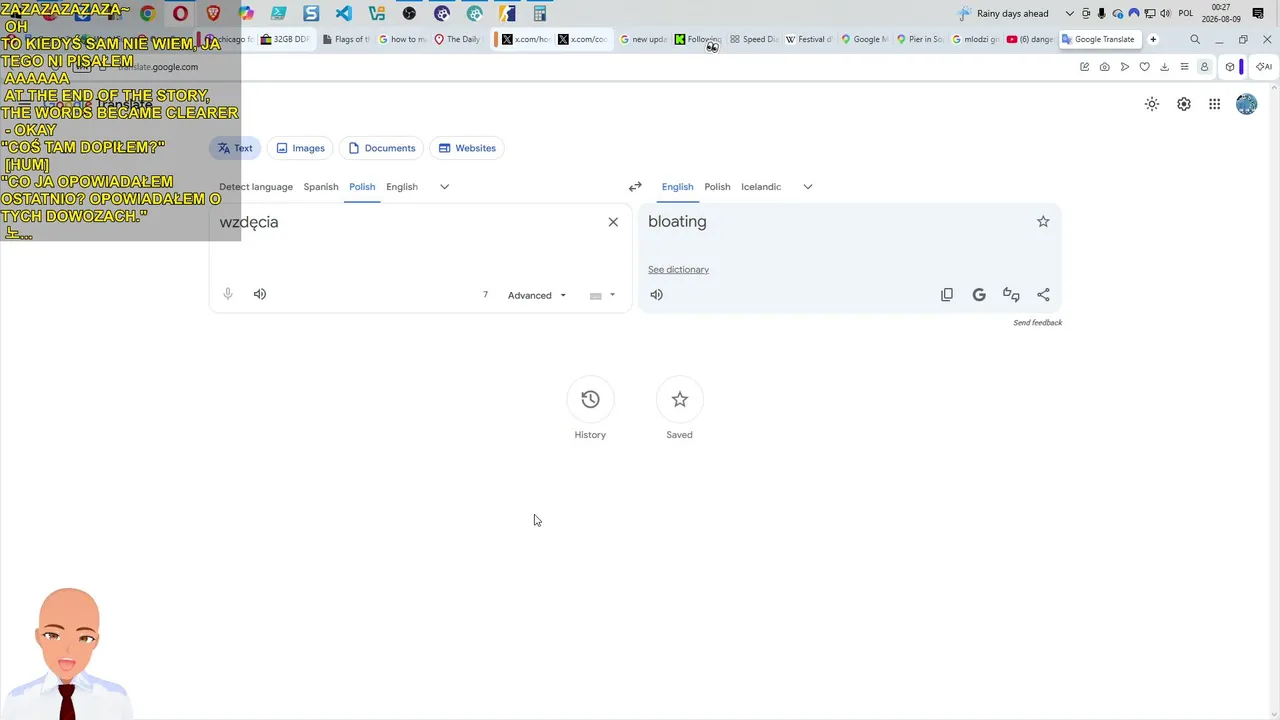Switch to the Speed Dial browser tab

coord(754,40)
